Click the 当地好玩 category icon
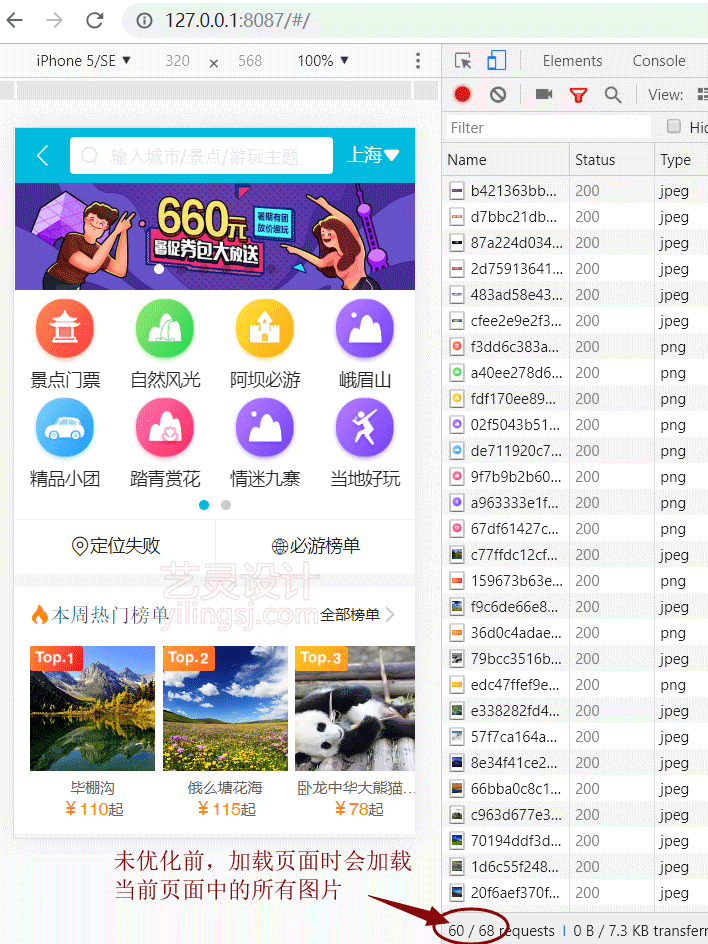This screenshot has width=708, height=944. [x=365, y=427]
